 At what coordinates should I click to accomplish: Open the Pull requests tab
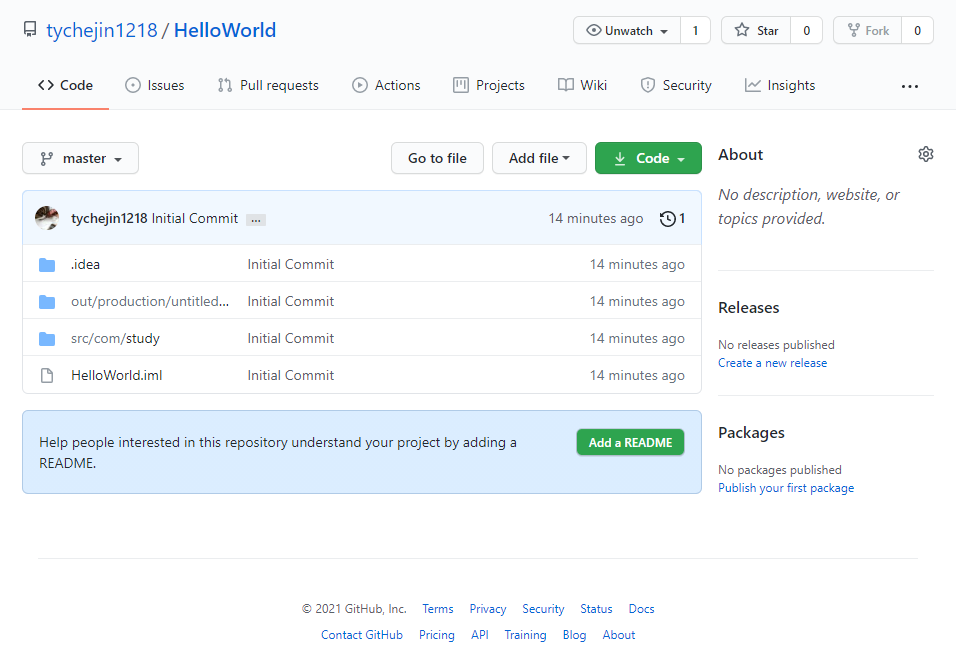pyautogui.click(x=268, y=85)
